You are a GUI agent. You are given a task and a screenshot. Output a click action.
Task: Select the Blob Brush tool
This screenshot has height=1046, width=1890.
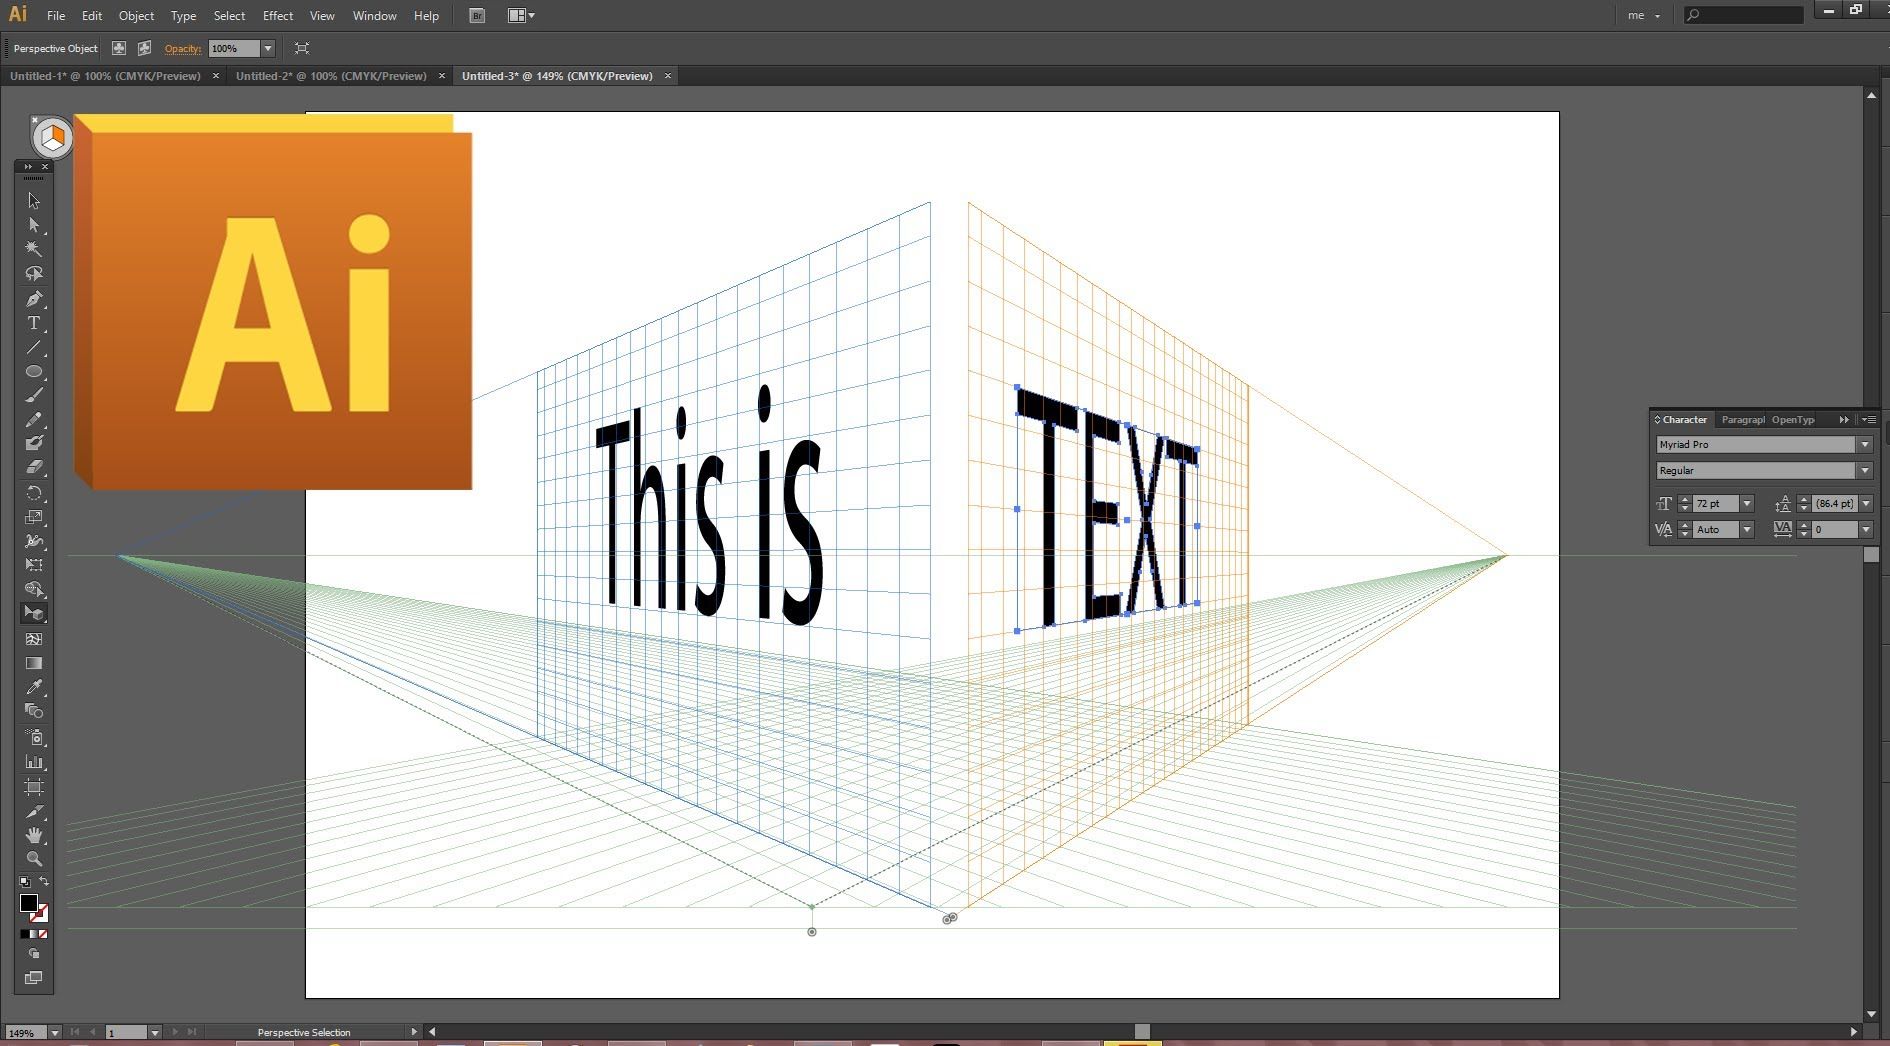[x=34, y=443]
